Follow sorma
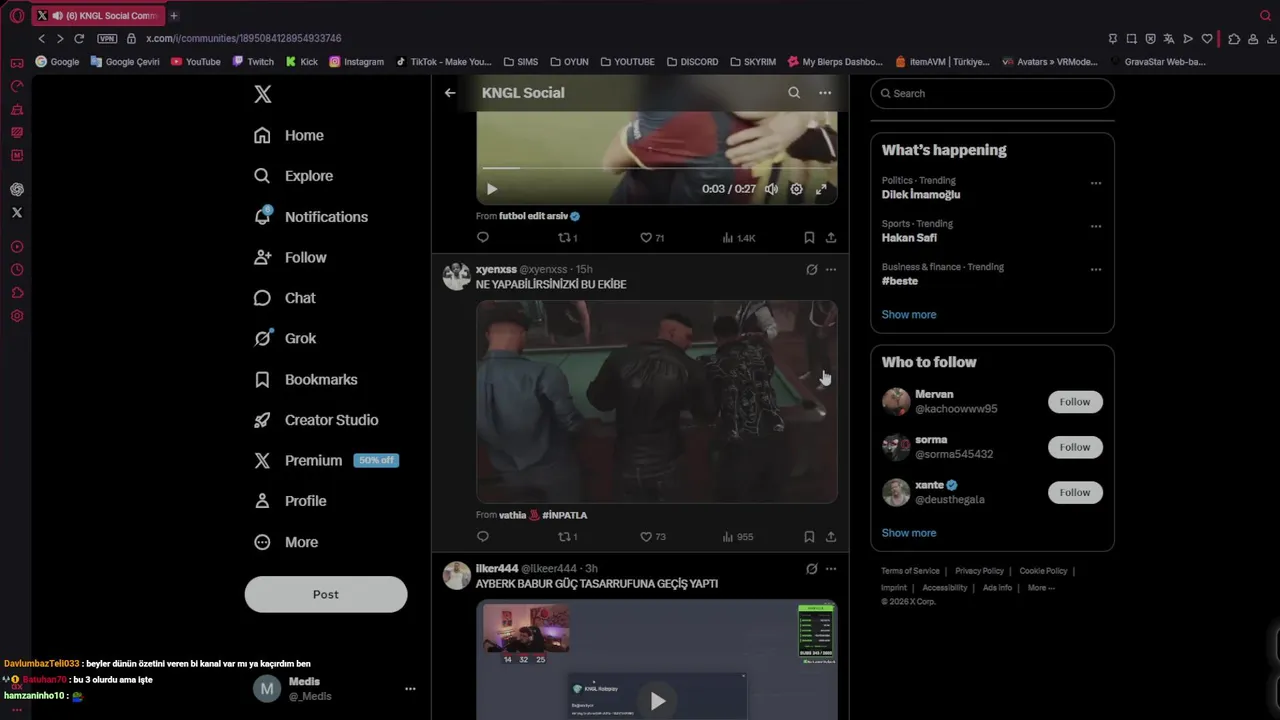This screenshot has height=720, width=1280. [x=1075, y=447]
